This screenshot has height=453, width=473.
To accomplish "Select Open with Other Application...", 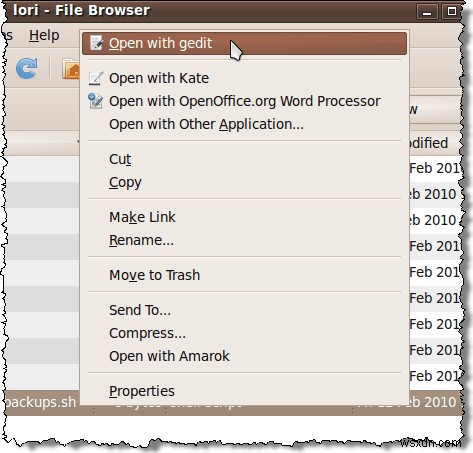I will (x=244, y=124).
